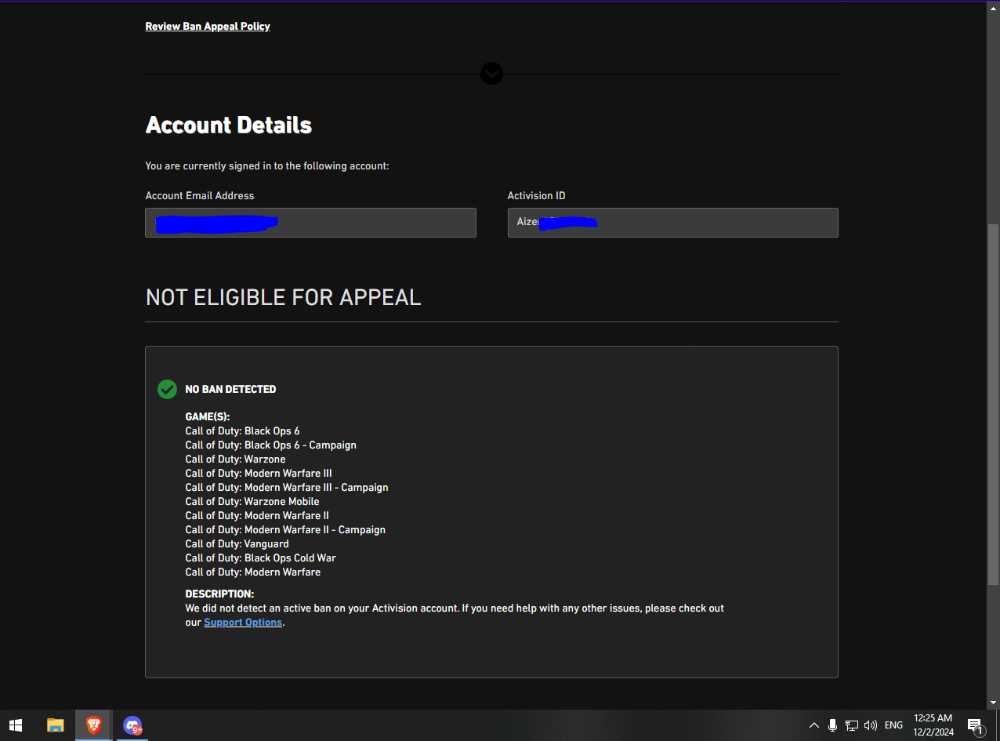Click 'Call of Duty: Modern Warfare III - Campaign'
The height and width of the screenshot is (741, 1000).
pyautogui.click(x=286, y=487)
